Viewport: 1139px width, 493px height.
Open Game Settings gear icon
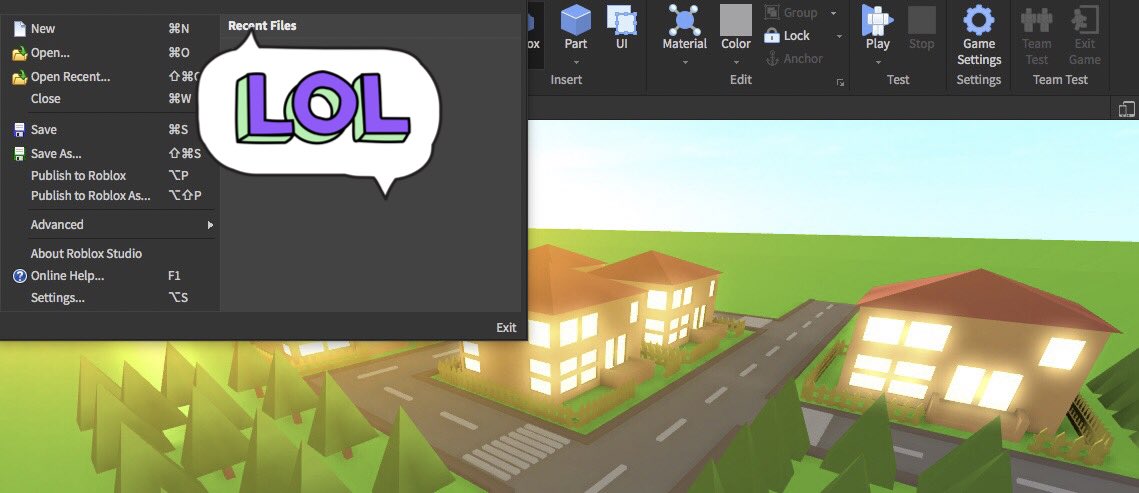[978, 20]
